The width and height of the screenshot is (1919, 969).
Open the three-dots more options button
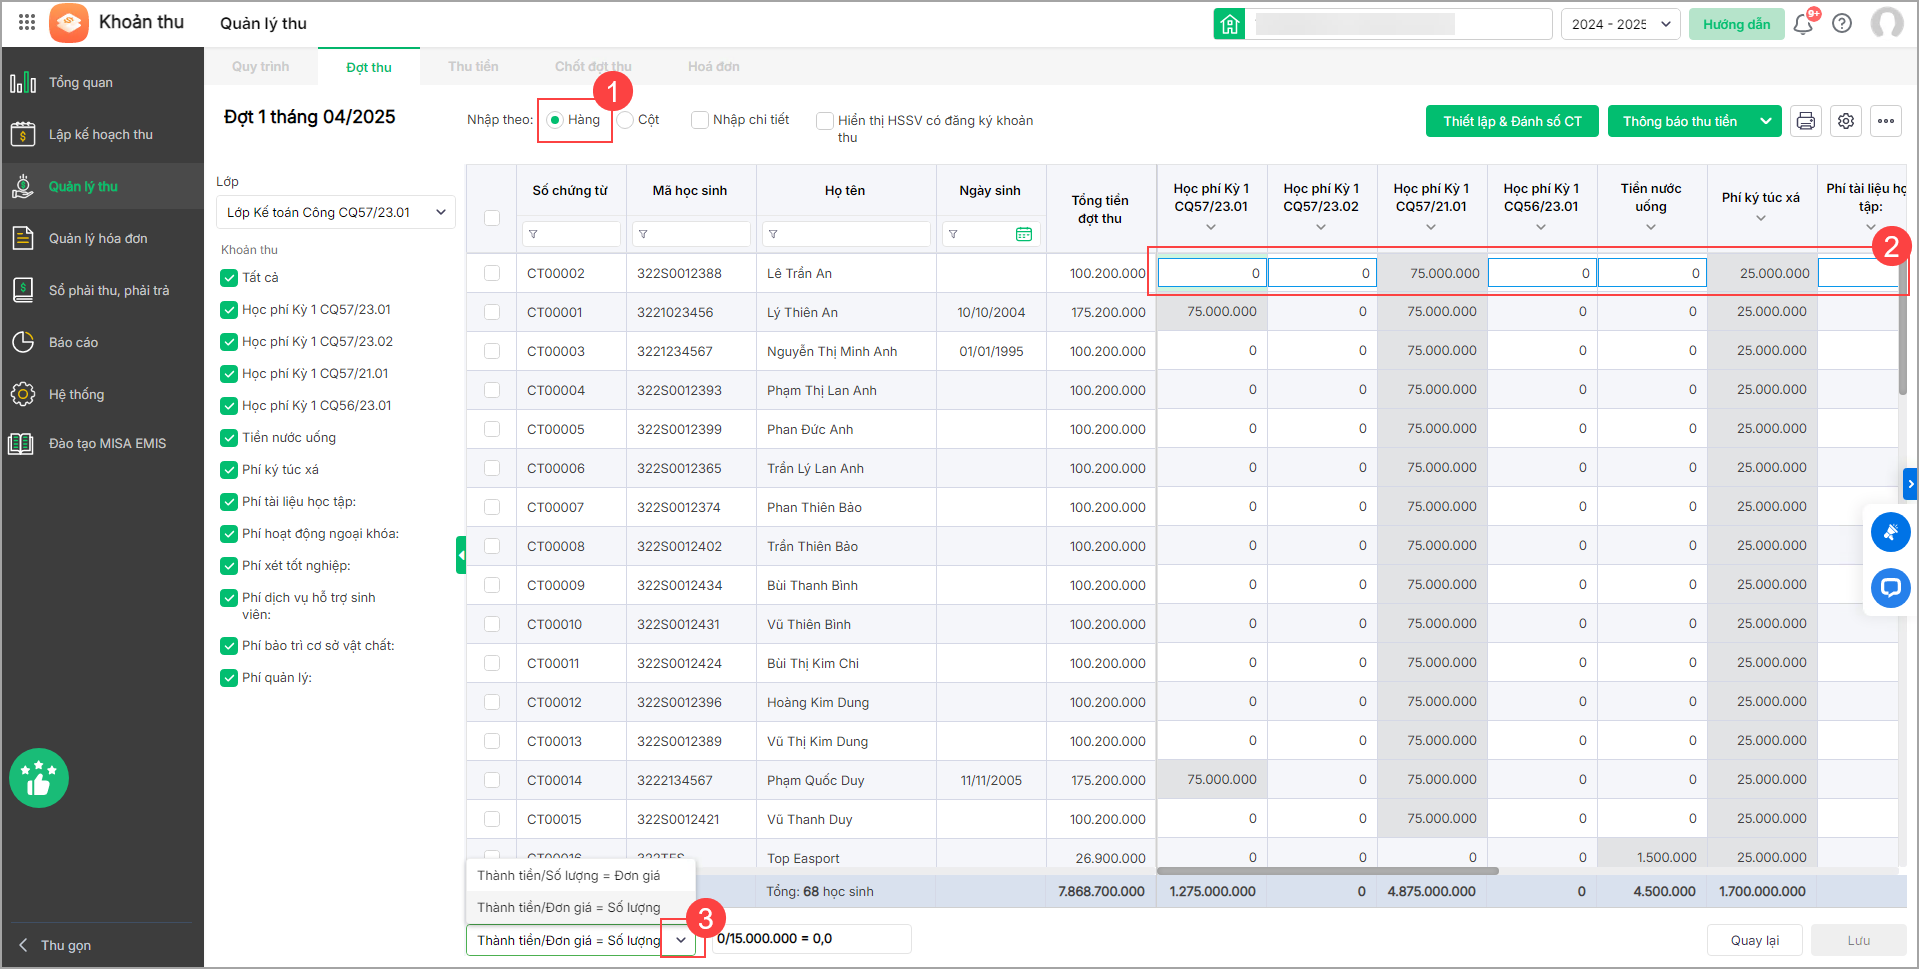tap(1886, 121)
